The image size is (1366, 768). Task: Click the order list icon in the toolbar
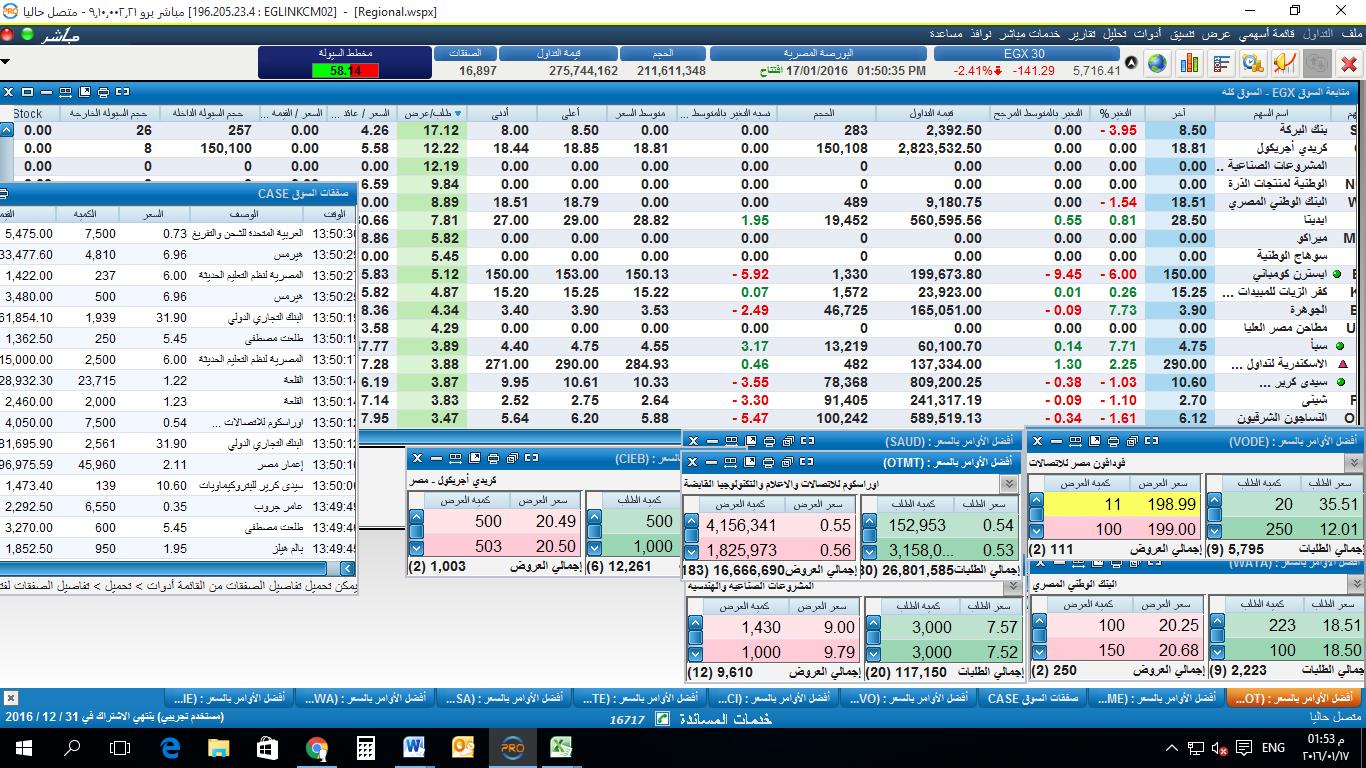(x=1221, y=63)
